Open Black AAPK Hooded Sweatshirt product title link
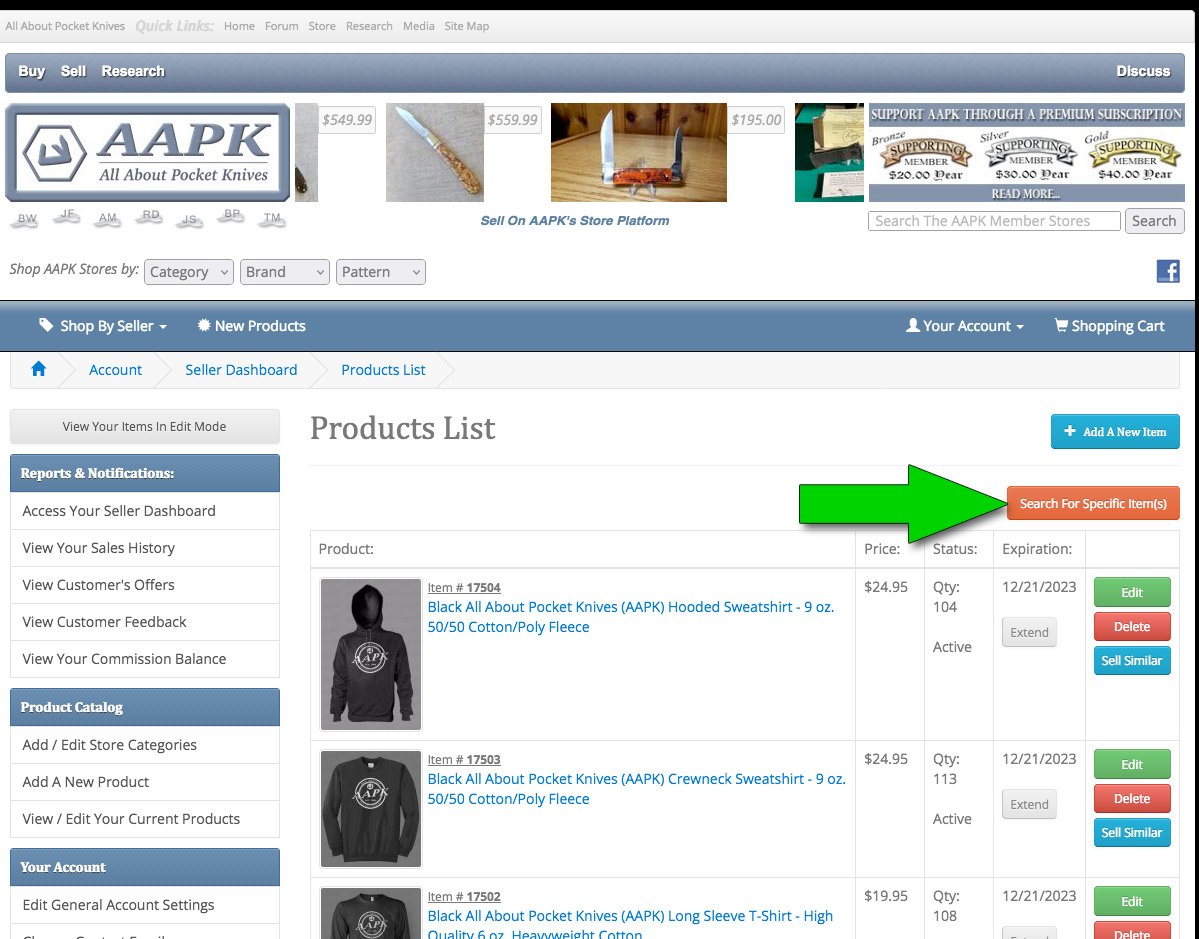This screenshot has height=939, width=1199. 630,616
